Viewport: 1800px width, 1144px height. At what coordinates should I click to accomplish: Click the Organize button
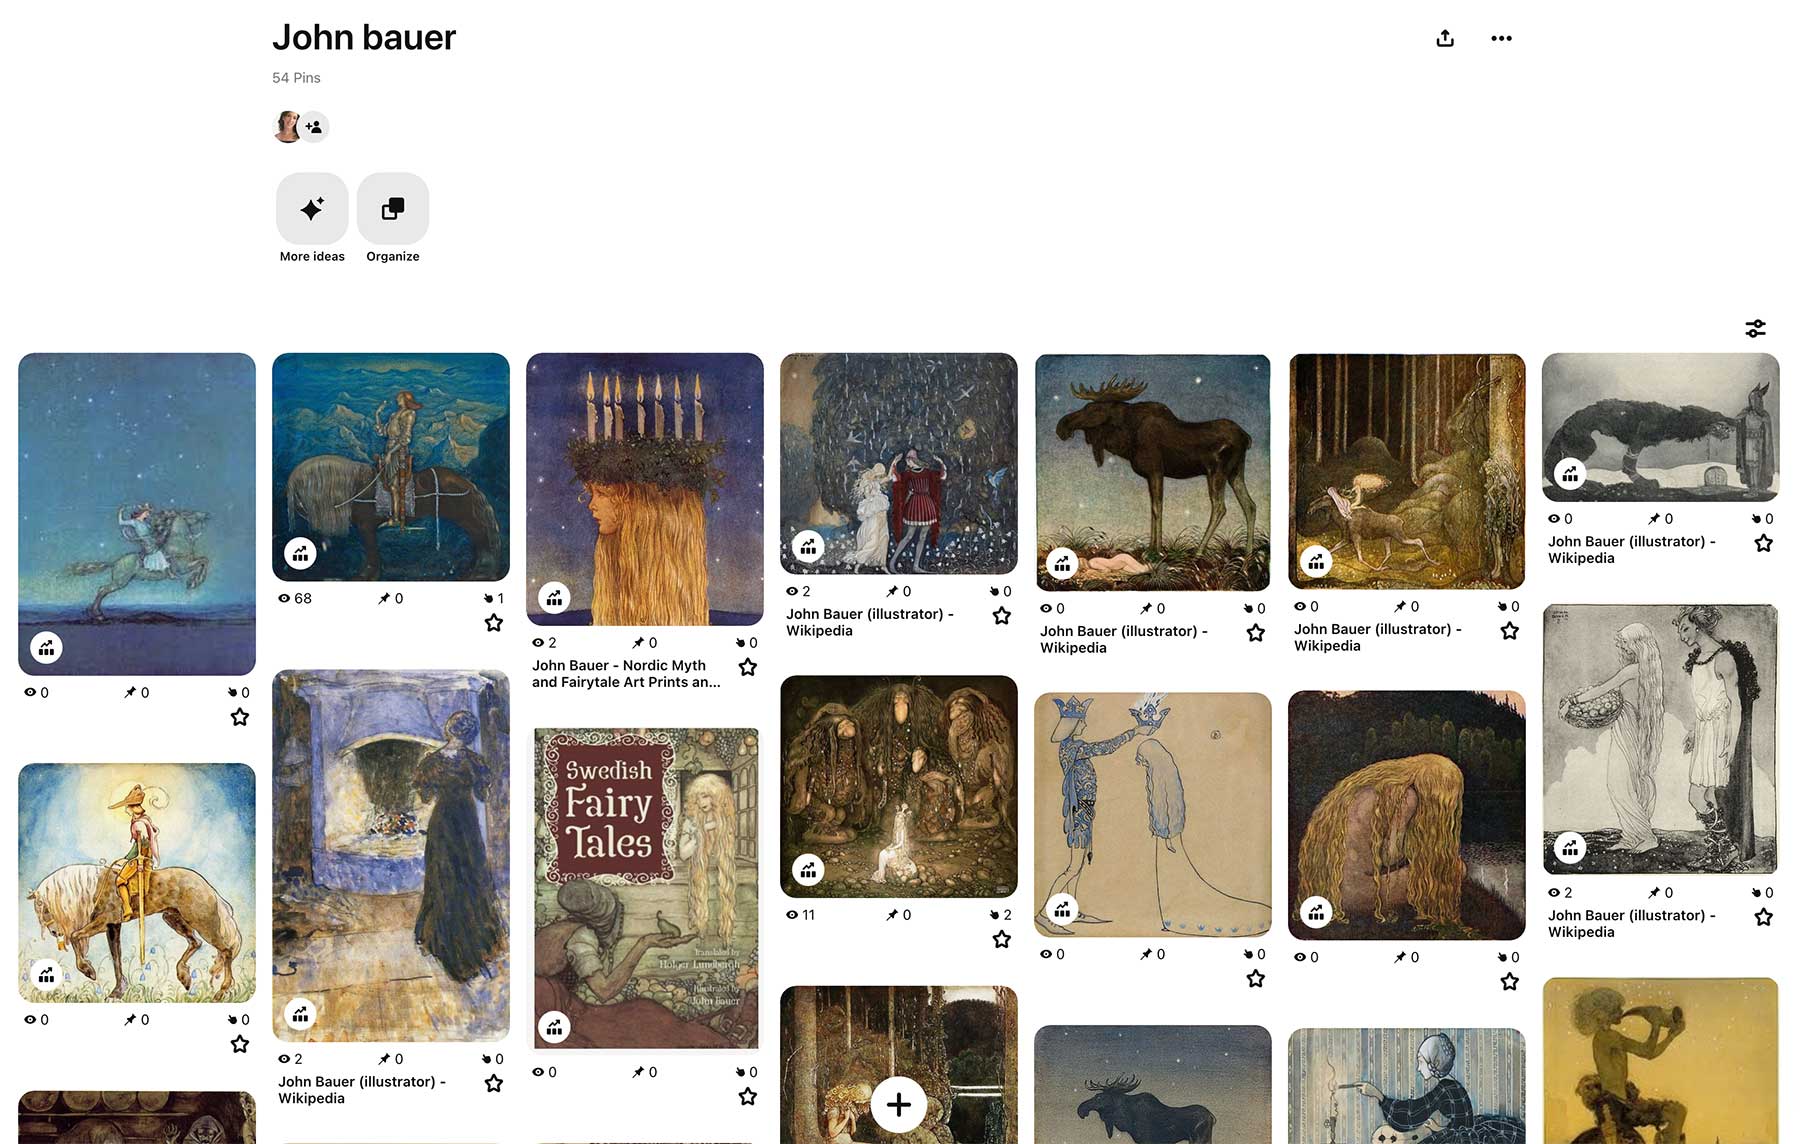(393, 208)
